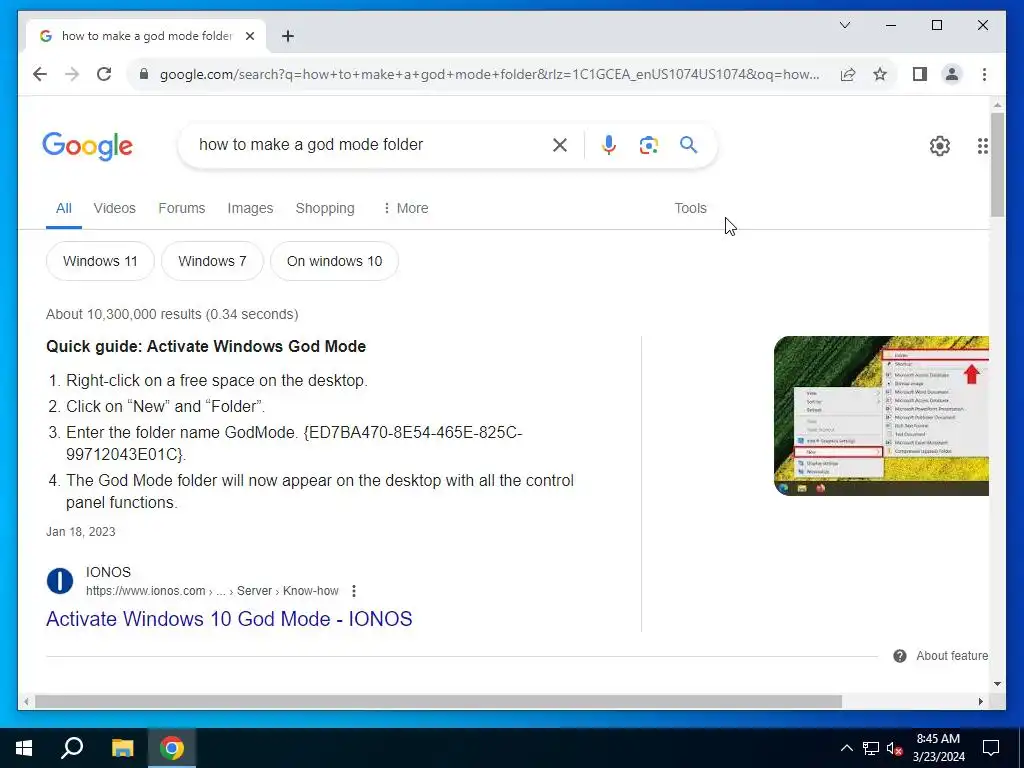The height and width of the screenshot is (768, 1024).
Task: Open tab search dropdown arrow
Action: (x=844, y=25)
